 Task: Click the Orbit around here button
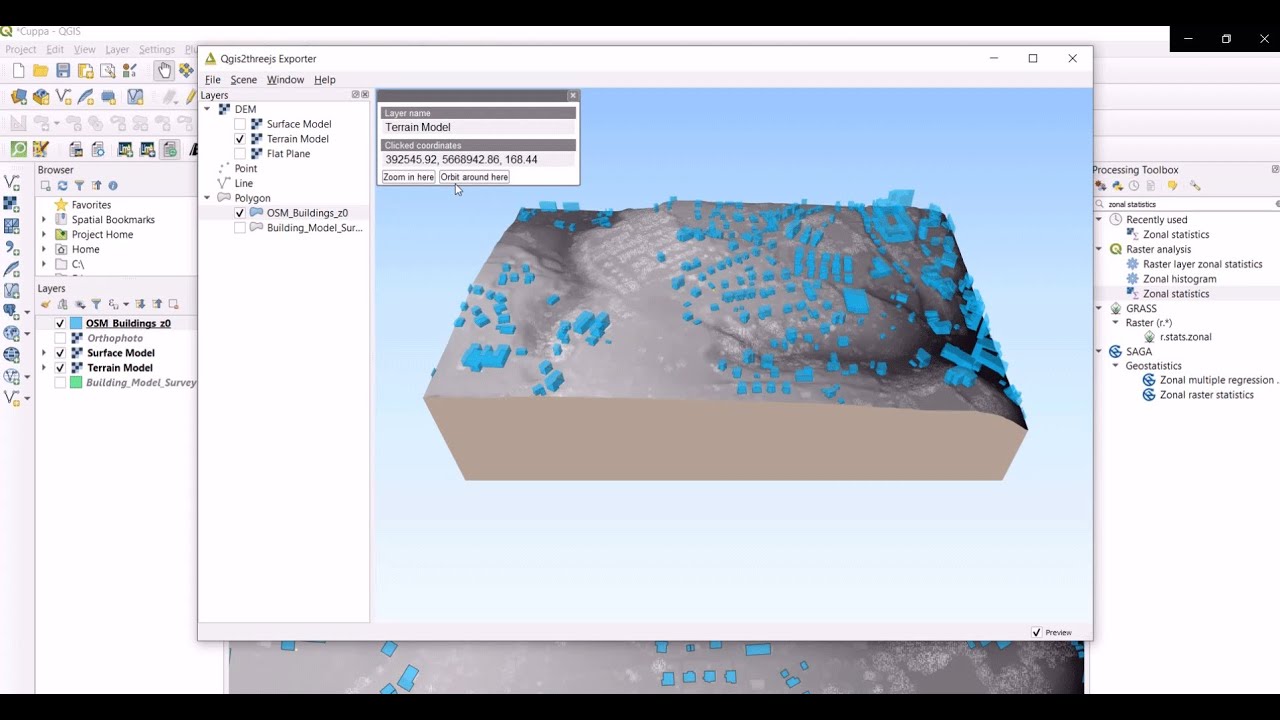point(474,177)
